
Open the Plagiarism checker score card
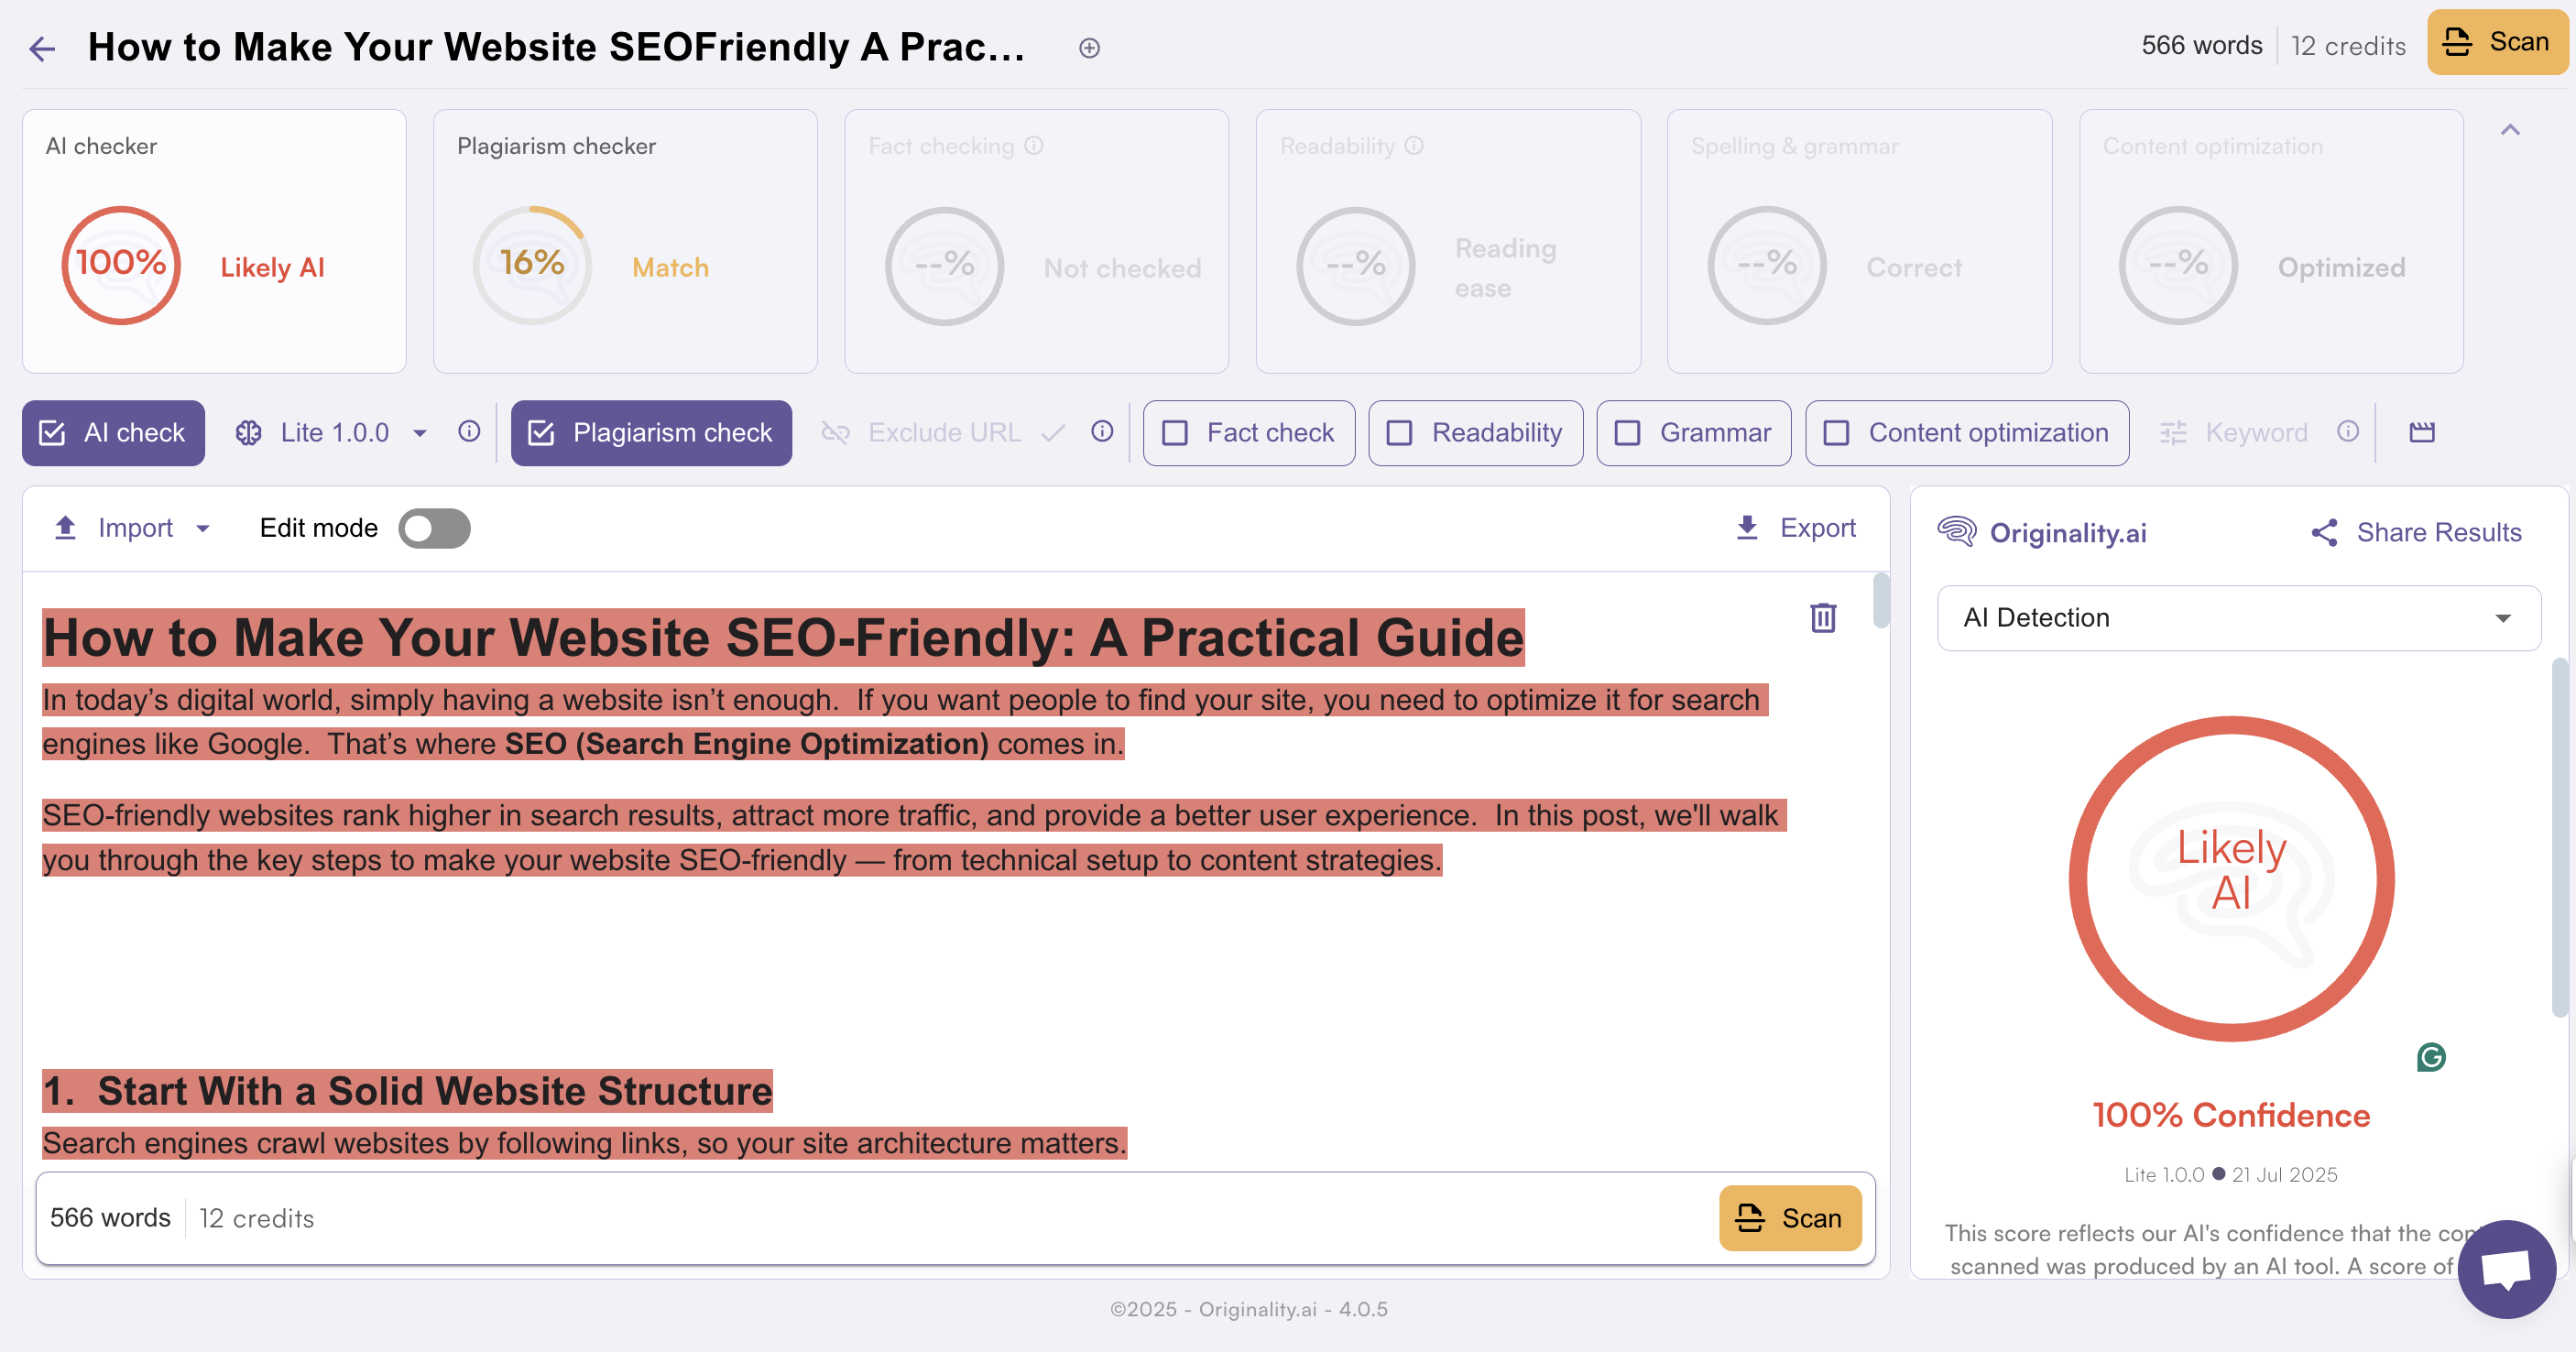tap(625, 241)
